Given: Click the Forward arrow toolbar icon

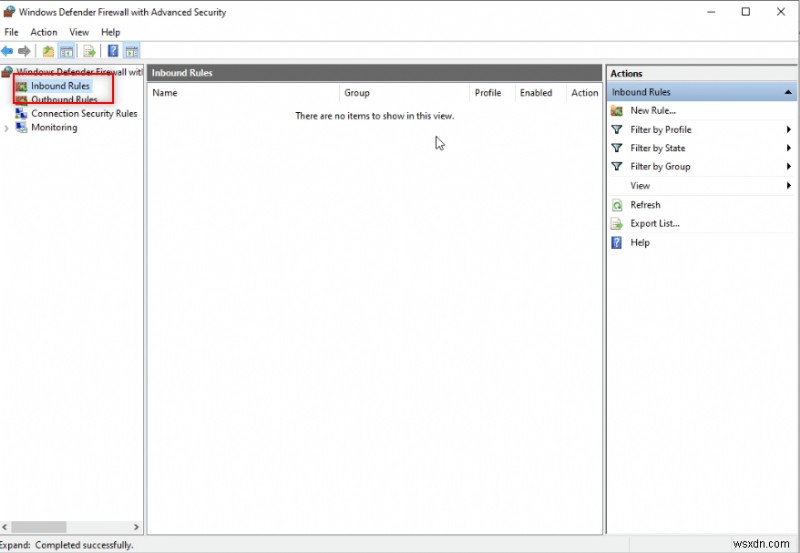Looking at the screenshot, I should pyautogui.click(x=24, y=51).
